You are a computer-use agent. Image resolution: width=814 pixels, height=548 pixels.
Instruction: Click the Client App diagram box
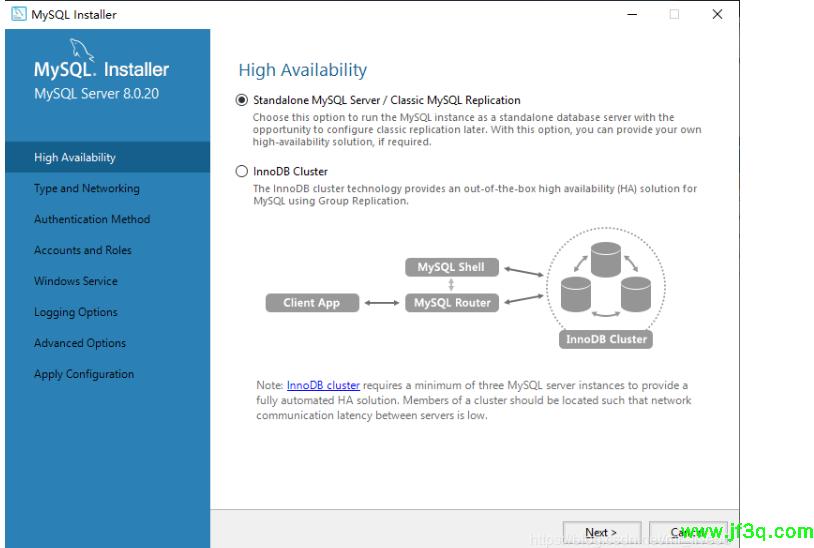tap(312, 302)
